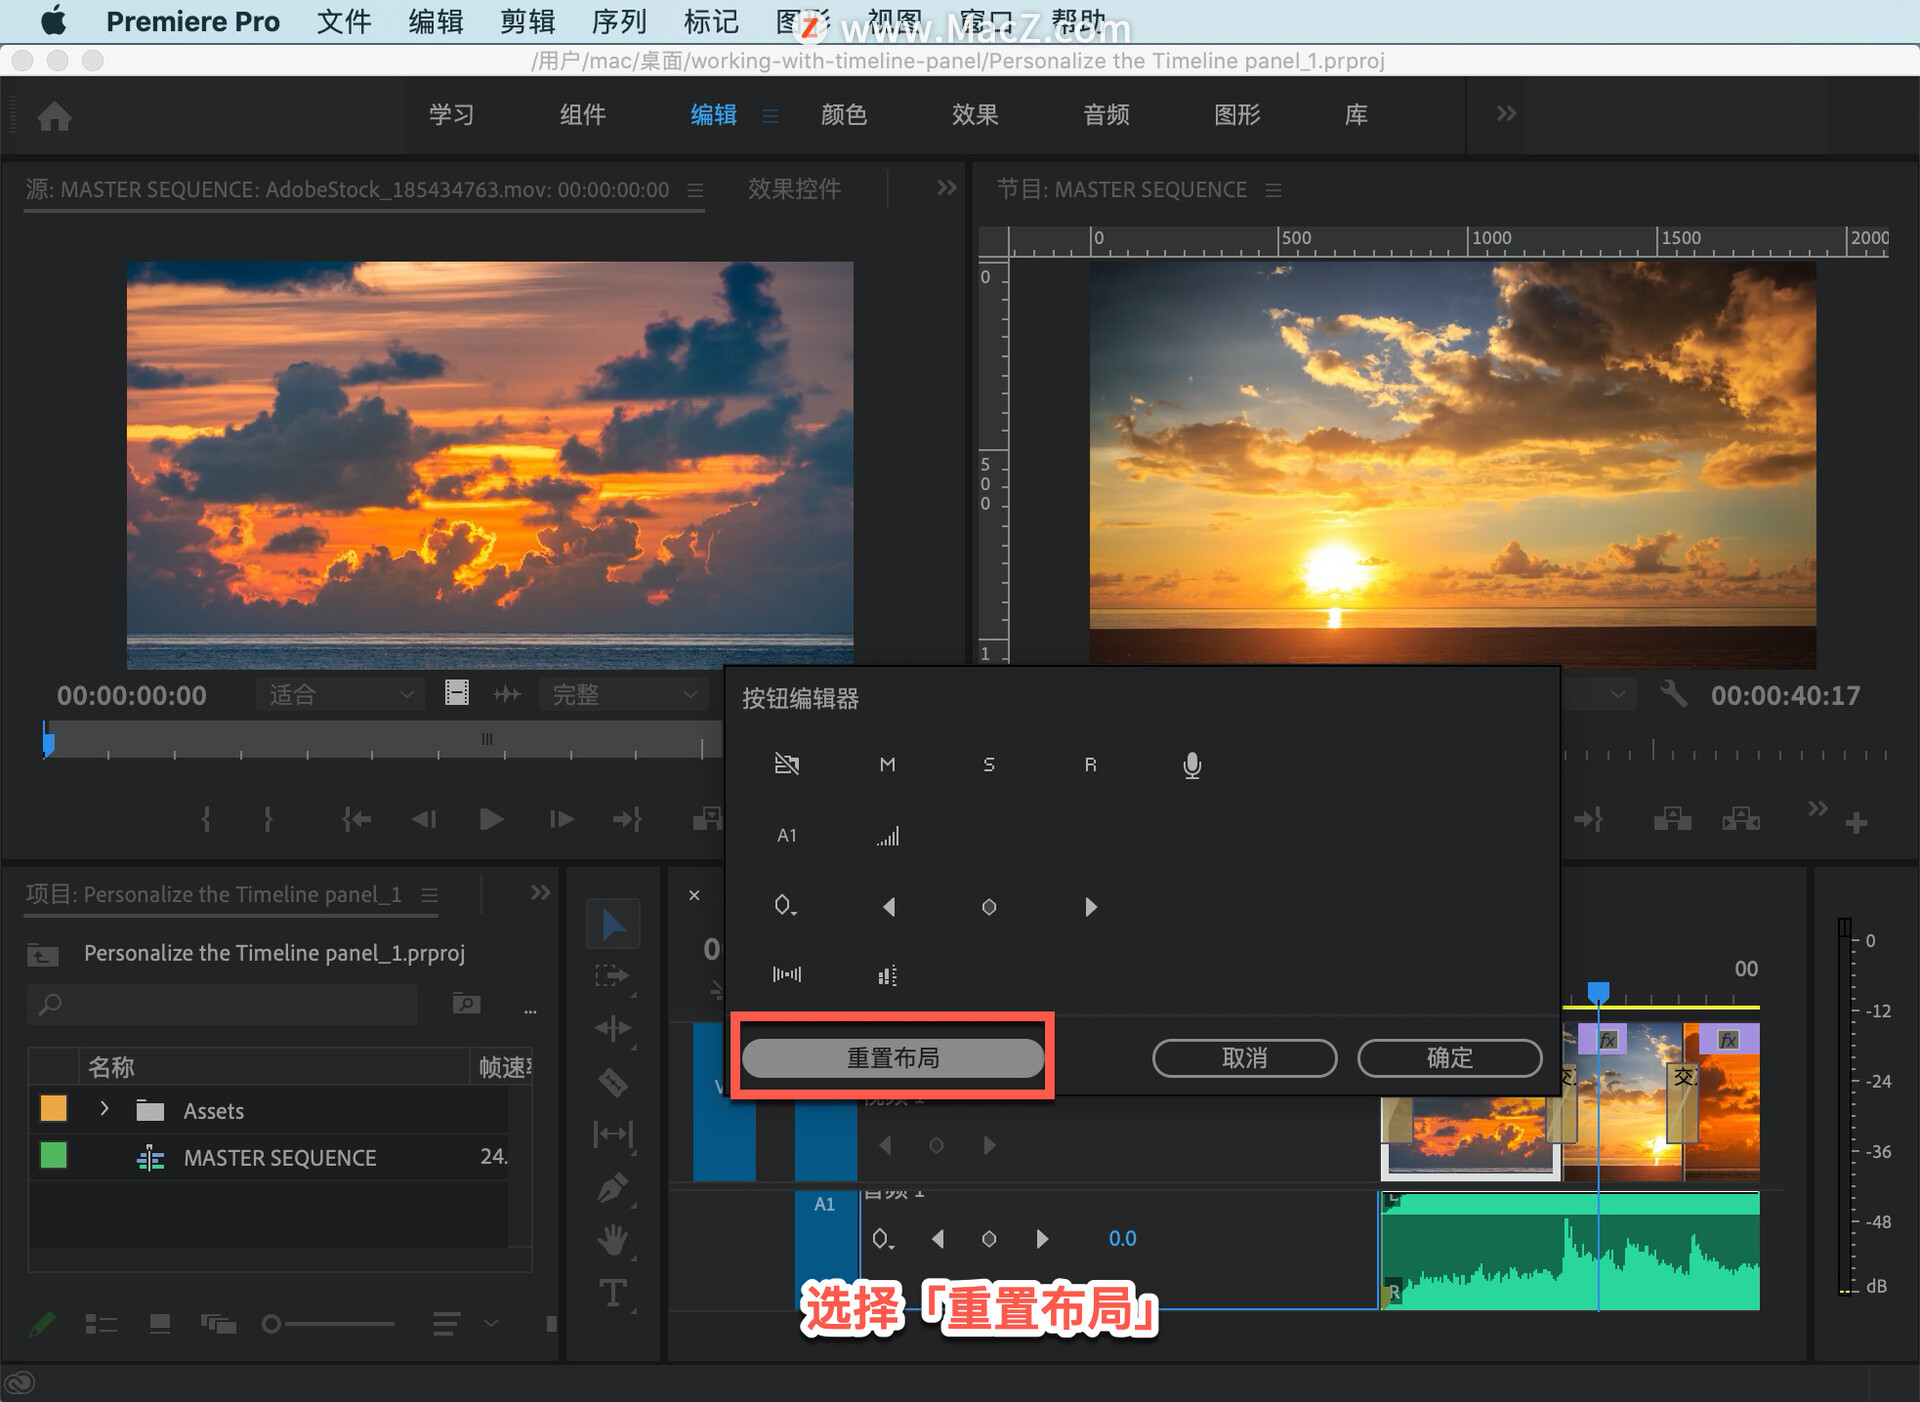Expand the Assets folder
Viewport: 1920px width, 1402px height.
[x=104, y=1109]
